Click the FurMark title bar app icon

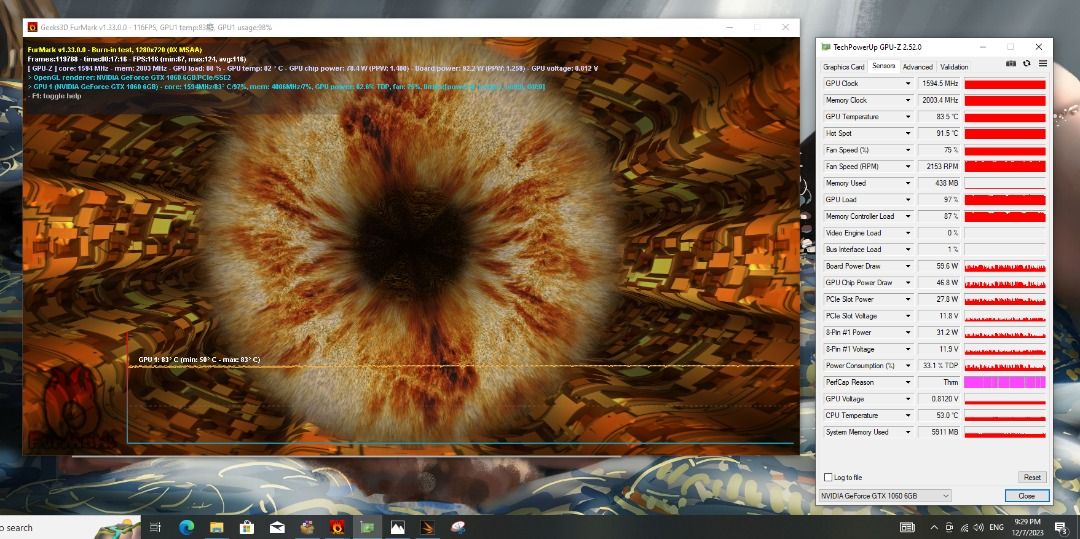click(x=32, y=28)
